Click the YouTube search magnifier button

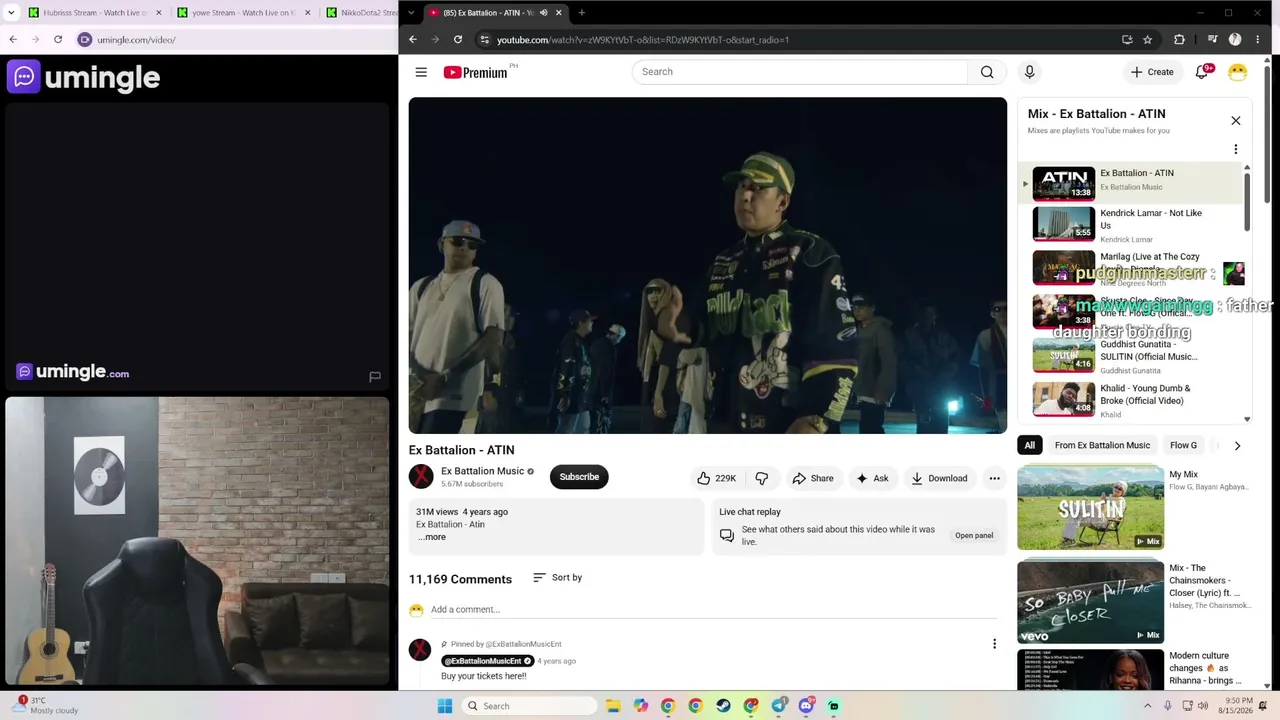987,72
